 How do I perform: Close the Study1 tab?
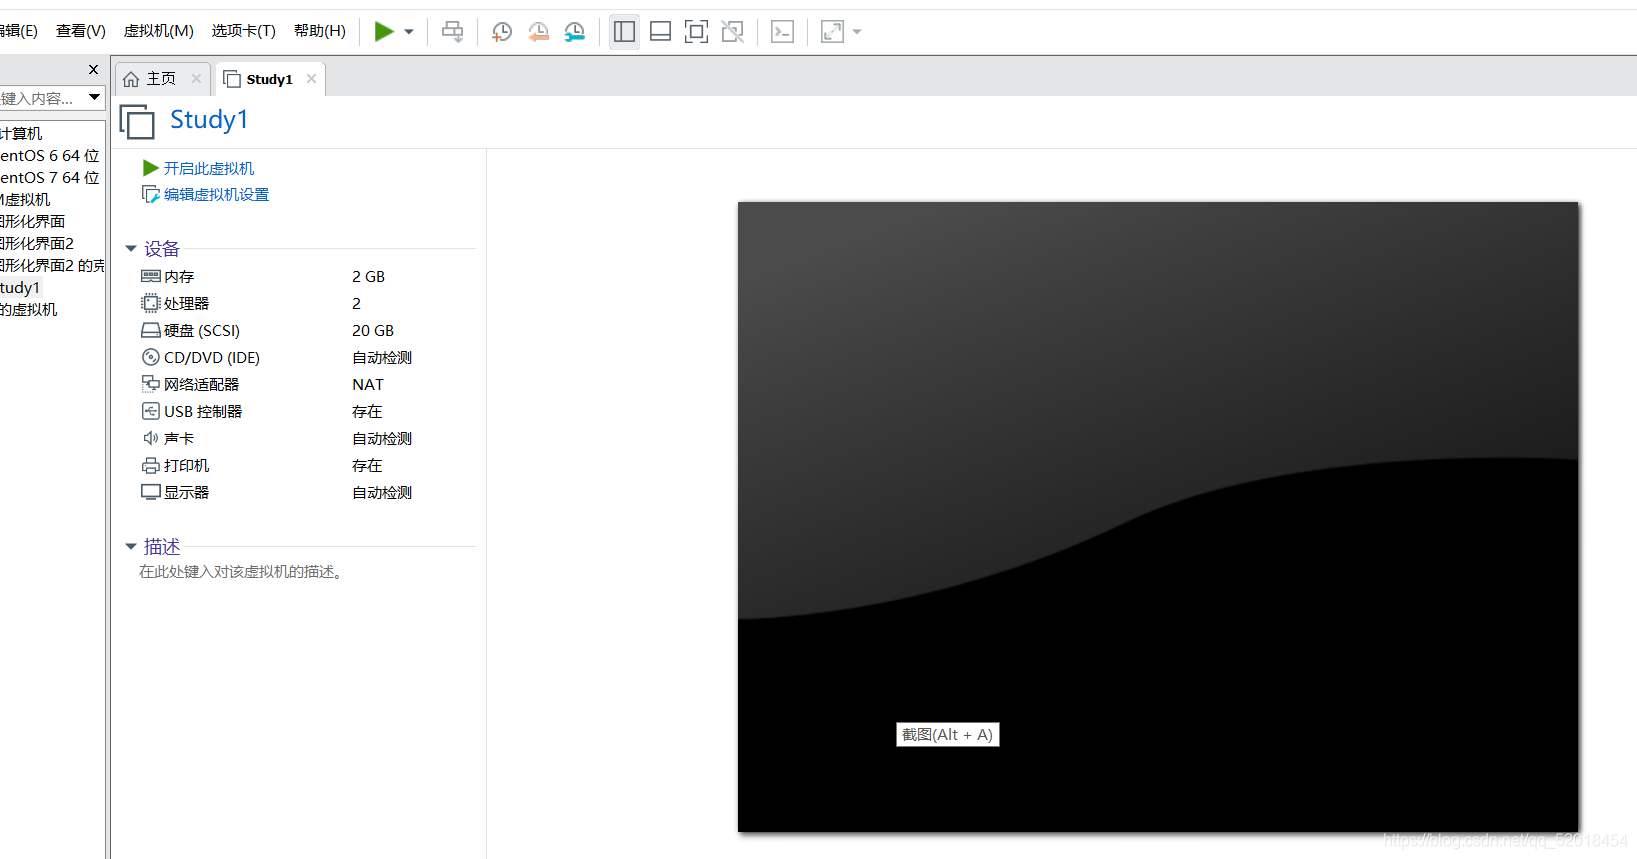[312, 79]
